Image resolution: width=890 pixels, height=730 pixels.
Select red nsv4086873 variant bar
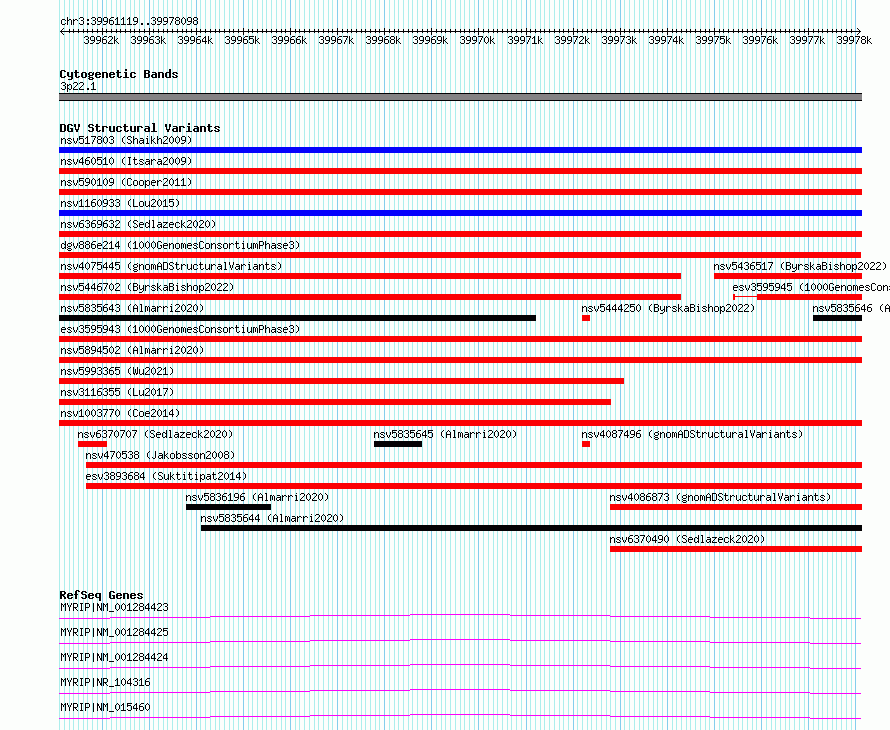click(736, 507)
